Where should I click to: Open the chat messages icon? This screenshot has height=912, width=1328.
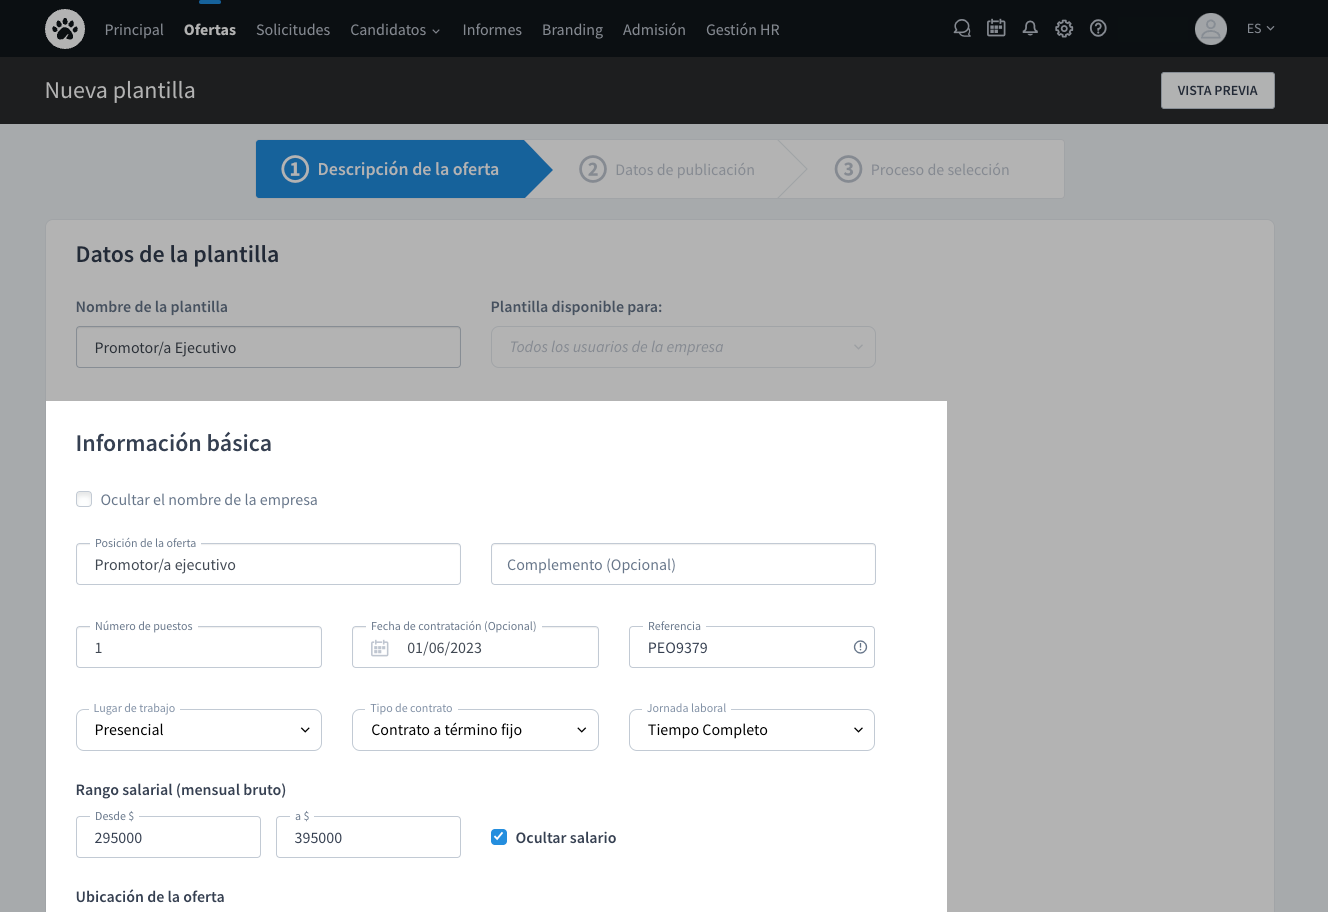pyautogui.click(x=961, y=28)
